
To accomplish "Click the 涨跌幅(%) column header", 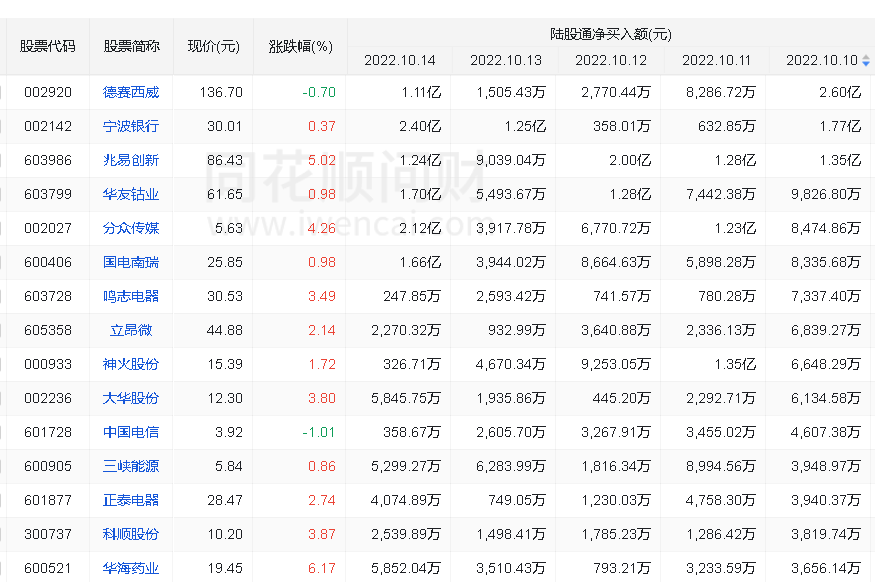I will coord(300,46).
